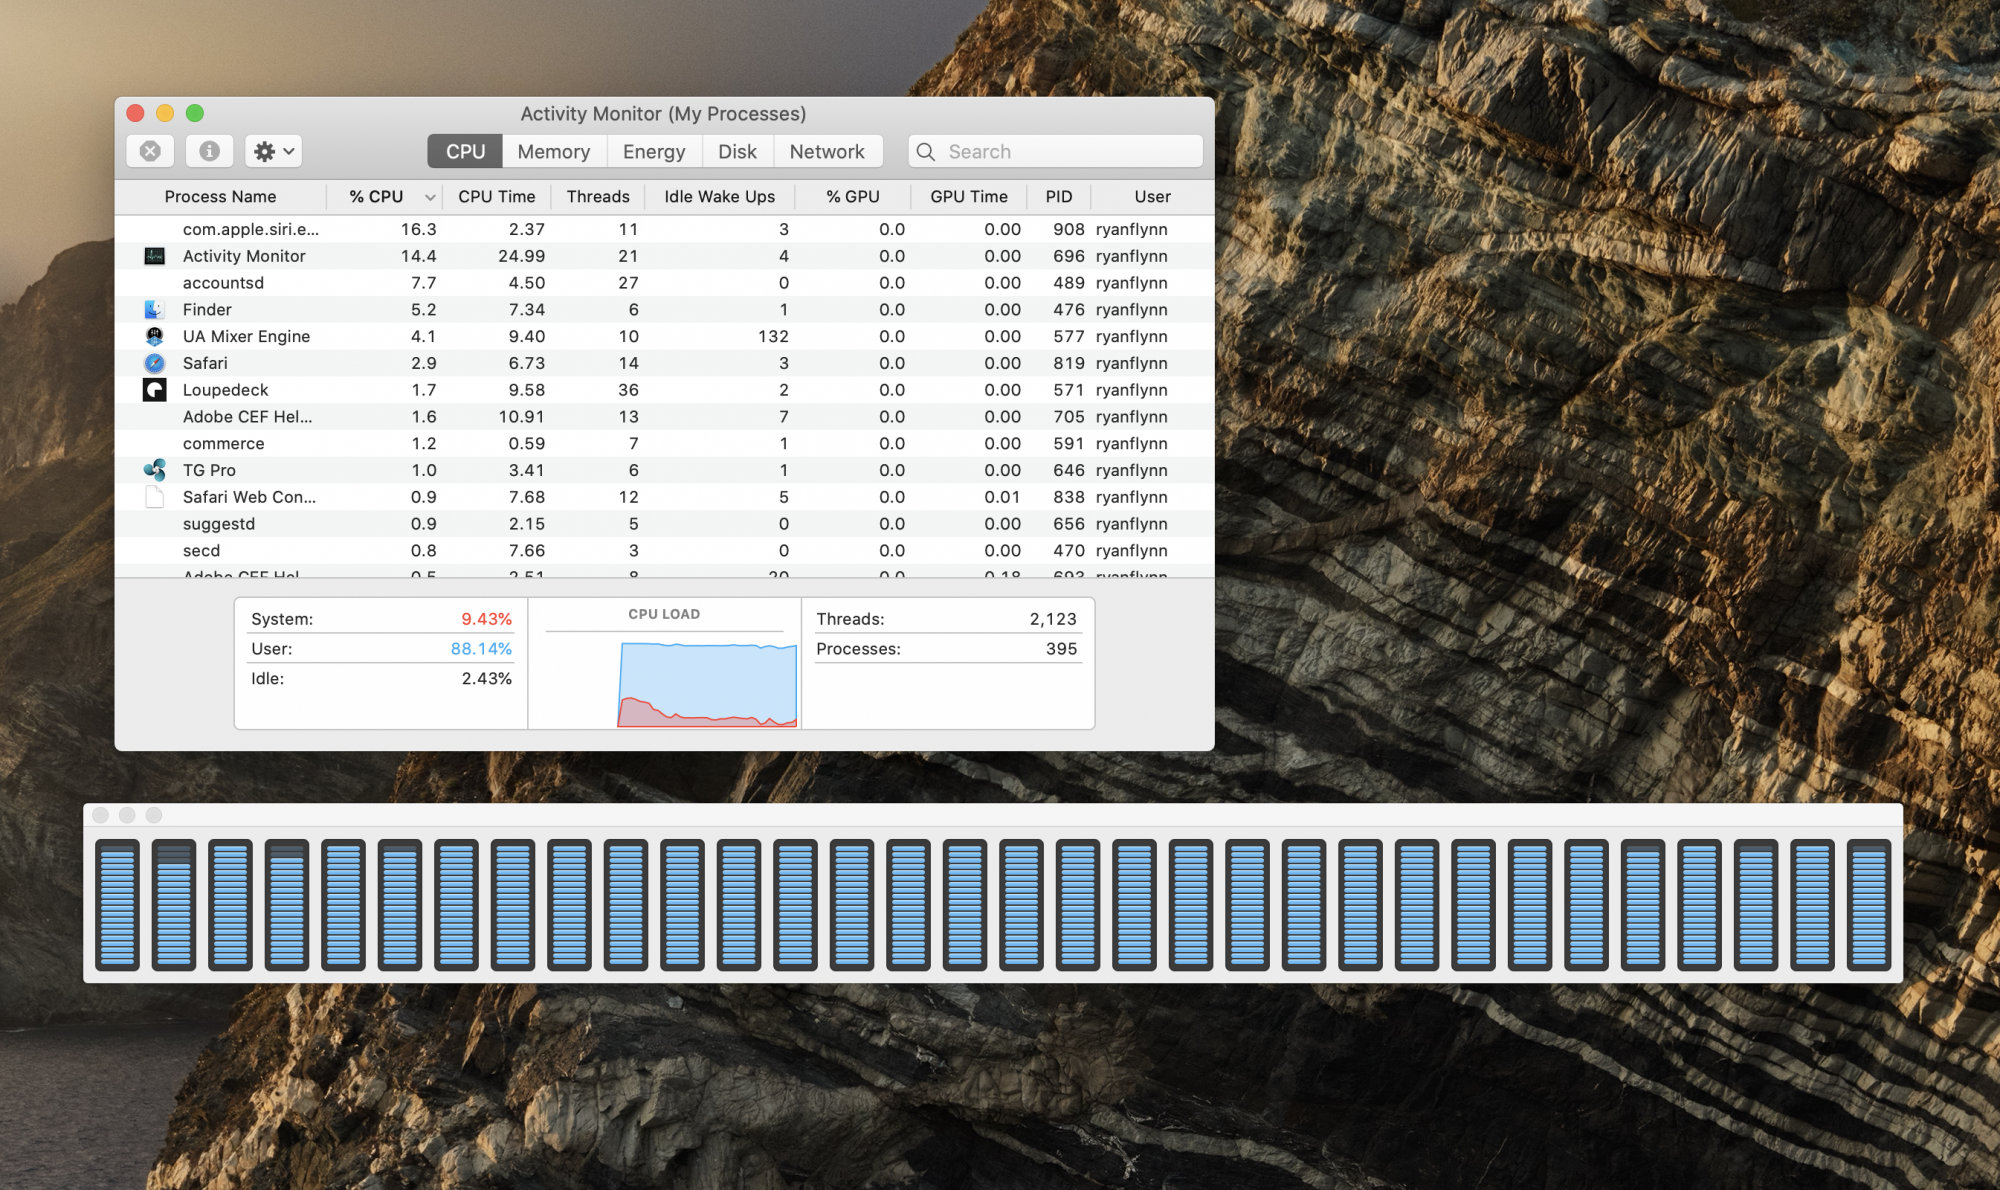Switch to the CPU tab

pos(465,151)
